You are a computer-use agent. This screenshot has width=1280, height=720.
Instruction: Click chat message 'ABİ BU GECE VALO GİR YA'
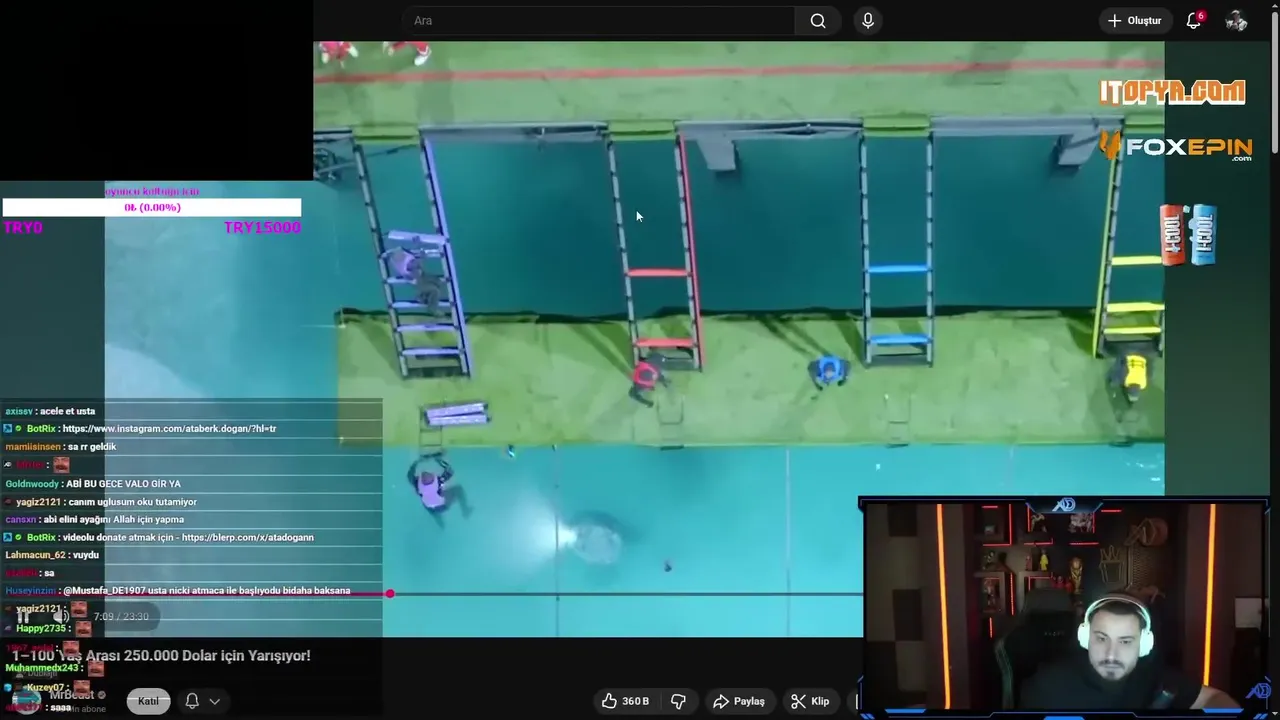123,484
